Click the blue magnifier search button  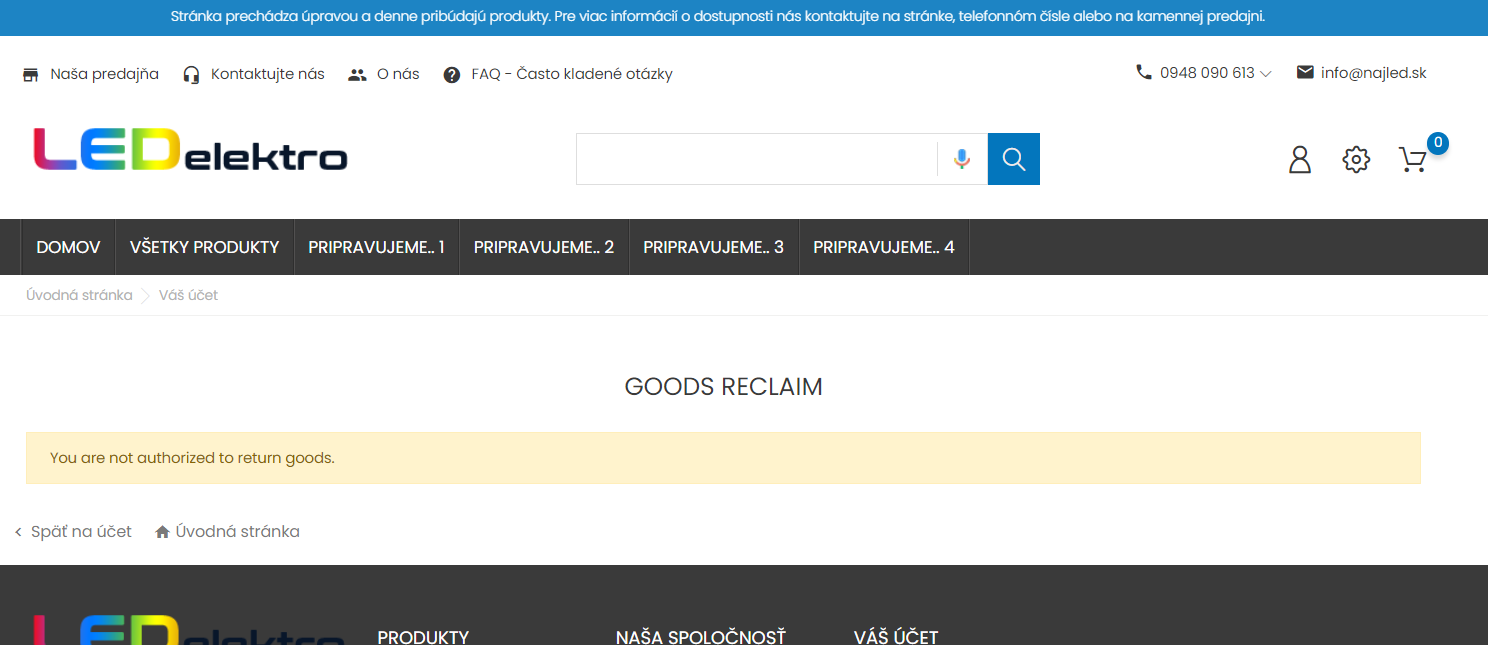(x=1014, y=159)
